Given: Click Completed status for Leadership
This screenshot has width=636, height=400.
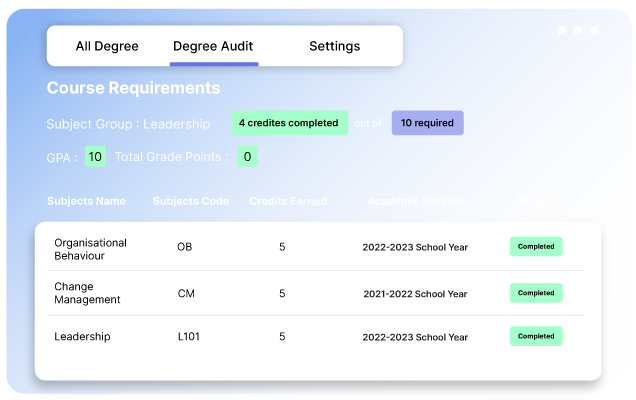Looking at the screenshot, I should click(x=536, y=337).
